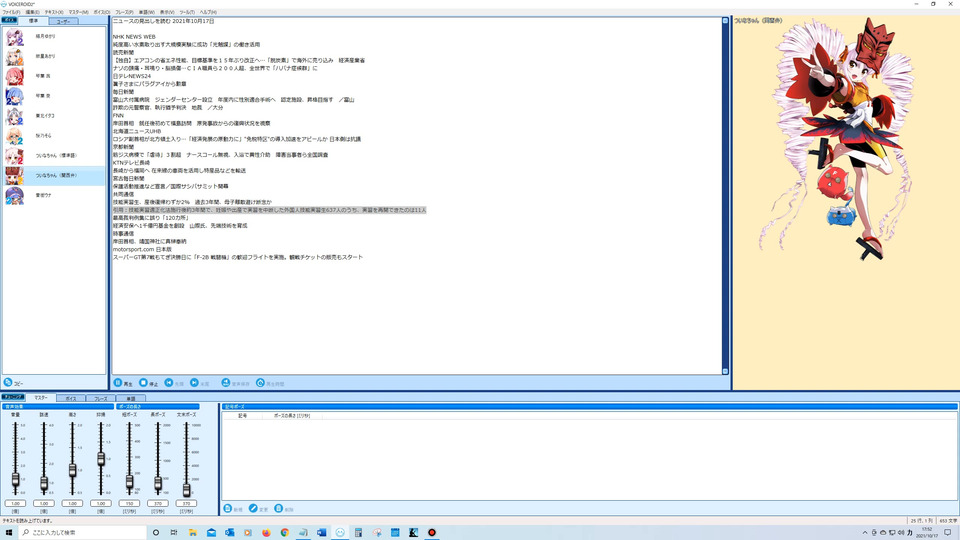Viewport: 960px width, 540px height.
Task: Open the 表示 menu
Action: 167,12
